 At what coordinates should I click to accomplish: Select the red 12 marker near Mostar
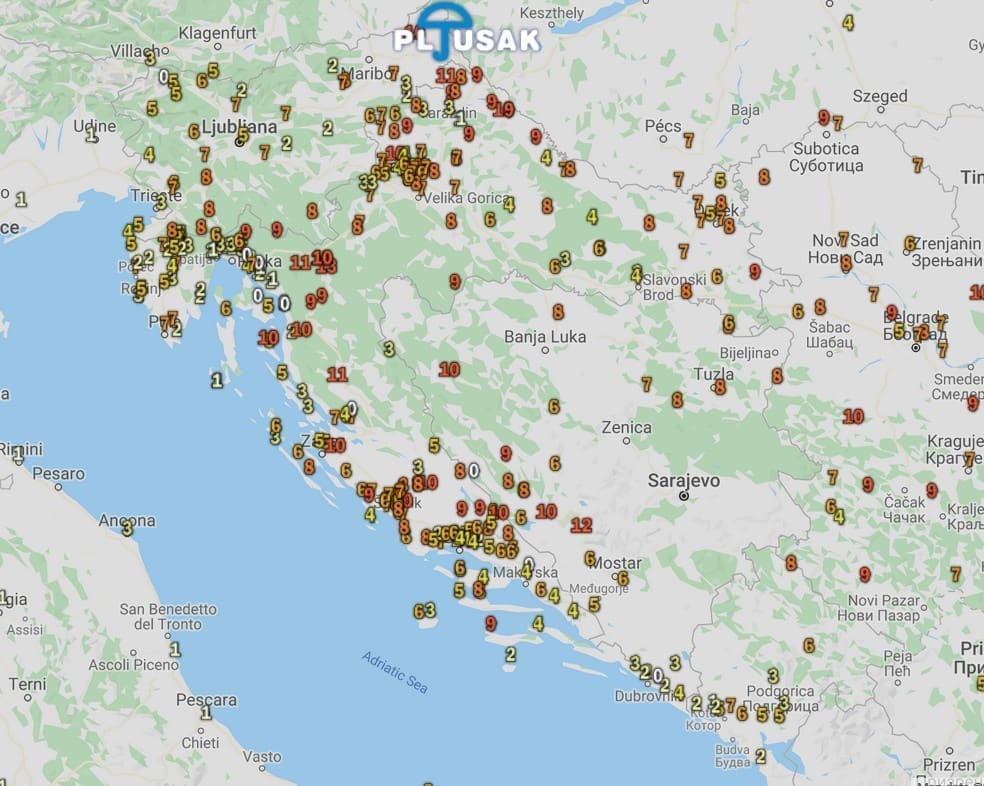click(x=581, y=525)
